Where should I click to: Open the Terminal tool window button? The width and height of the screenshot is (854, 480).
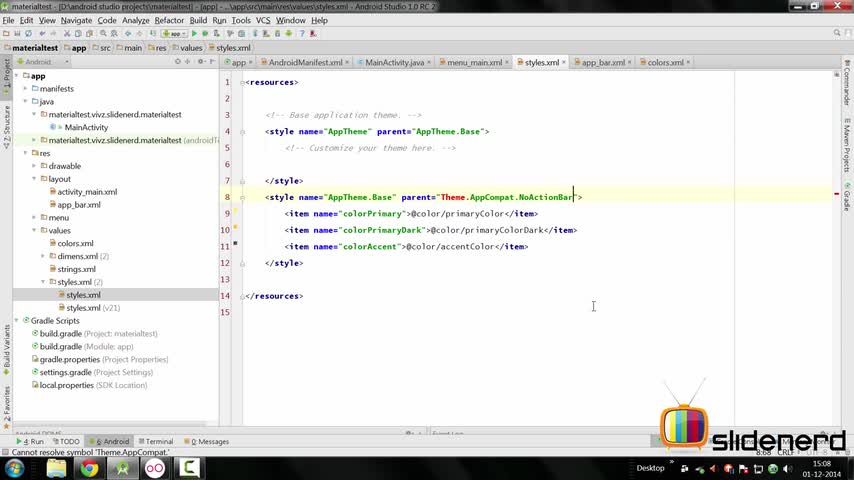(x=155, y=441)
